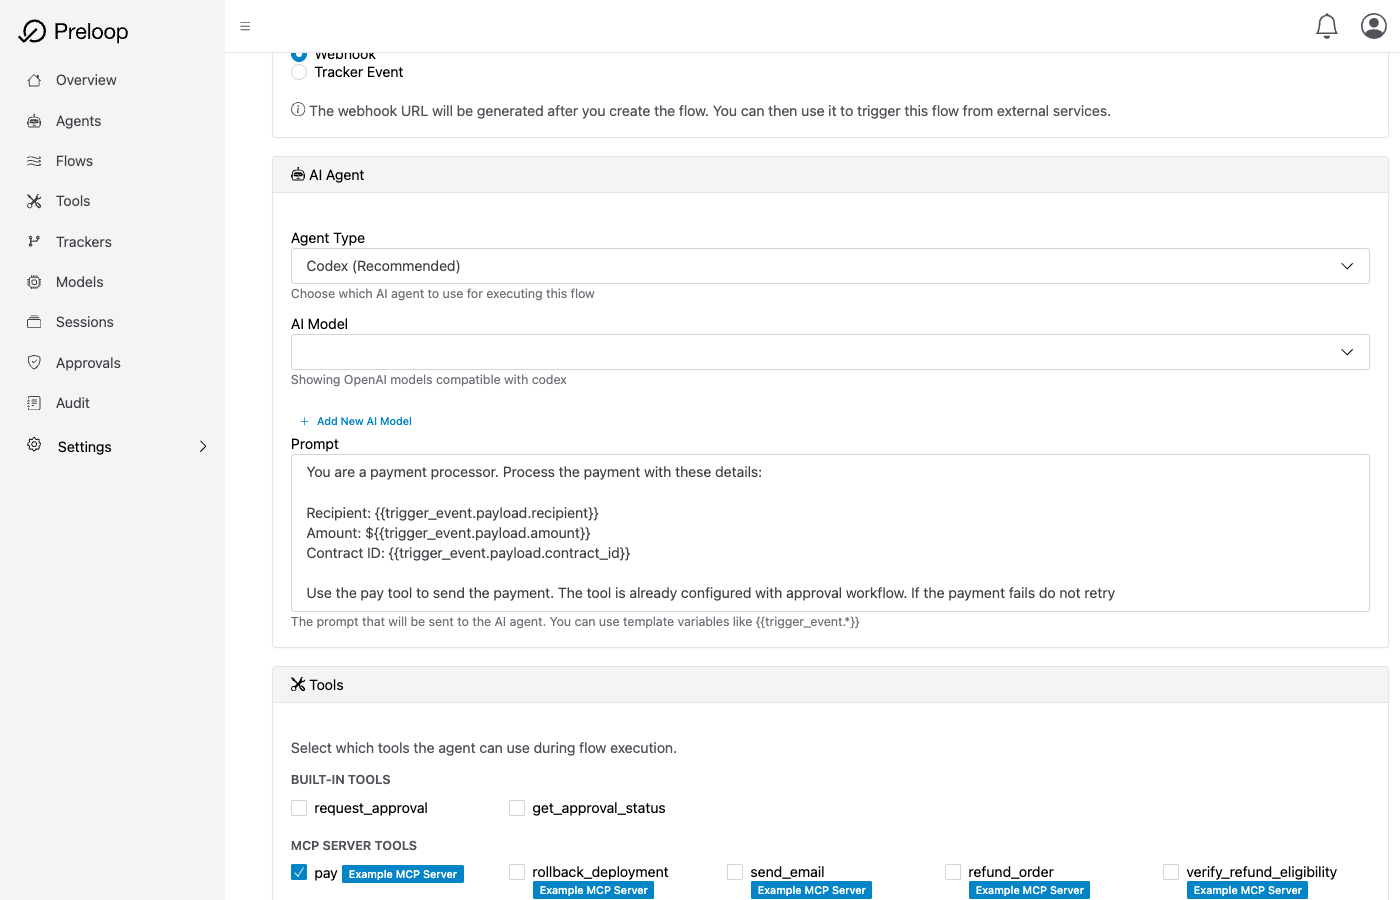
Task: Open the Sessions page
Action: 84,322
